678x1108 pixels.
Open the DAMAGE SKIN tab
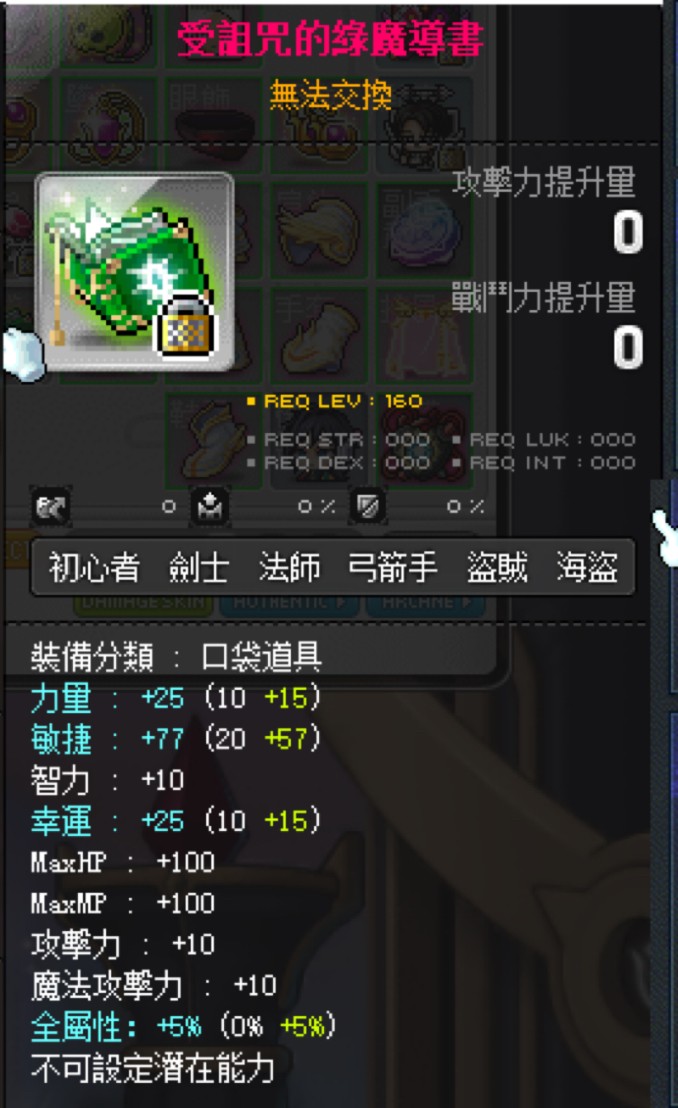click(x=143, y=603)
